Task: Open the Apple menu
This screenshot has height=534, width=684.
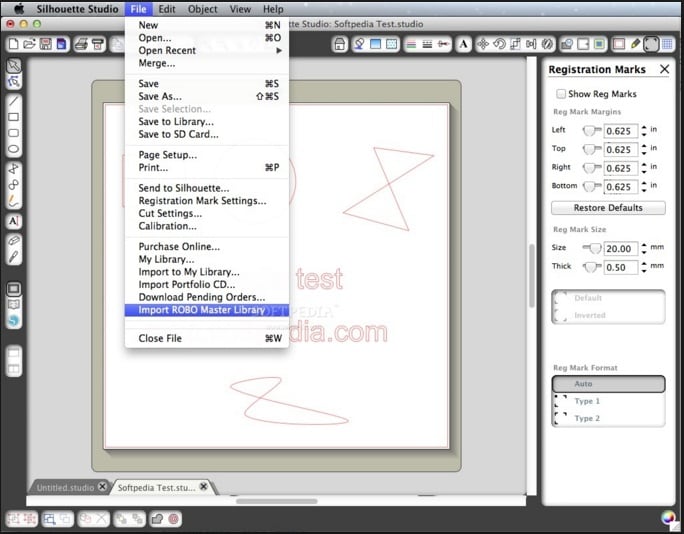Action: point(18,9)
